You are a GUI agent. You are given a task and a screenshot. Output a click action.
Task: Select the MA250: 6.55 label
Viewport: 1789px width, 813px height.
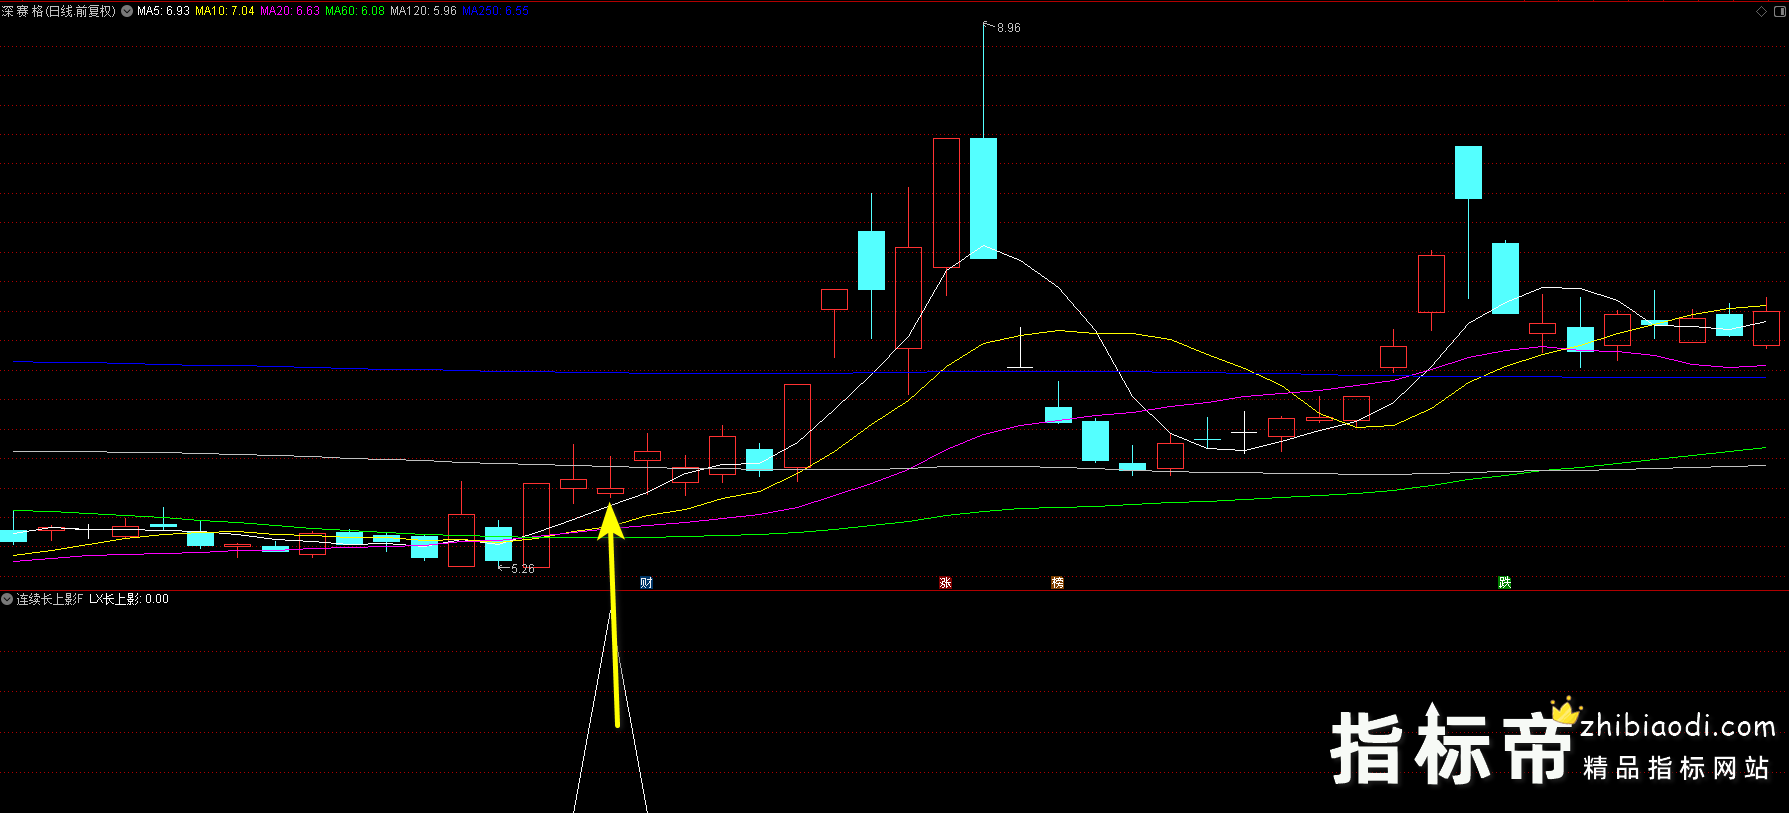[x=495, y=11]
